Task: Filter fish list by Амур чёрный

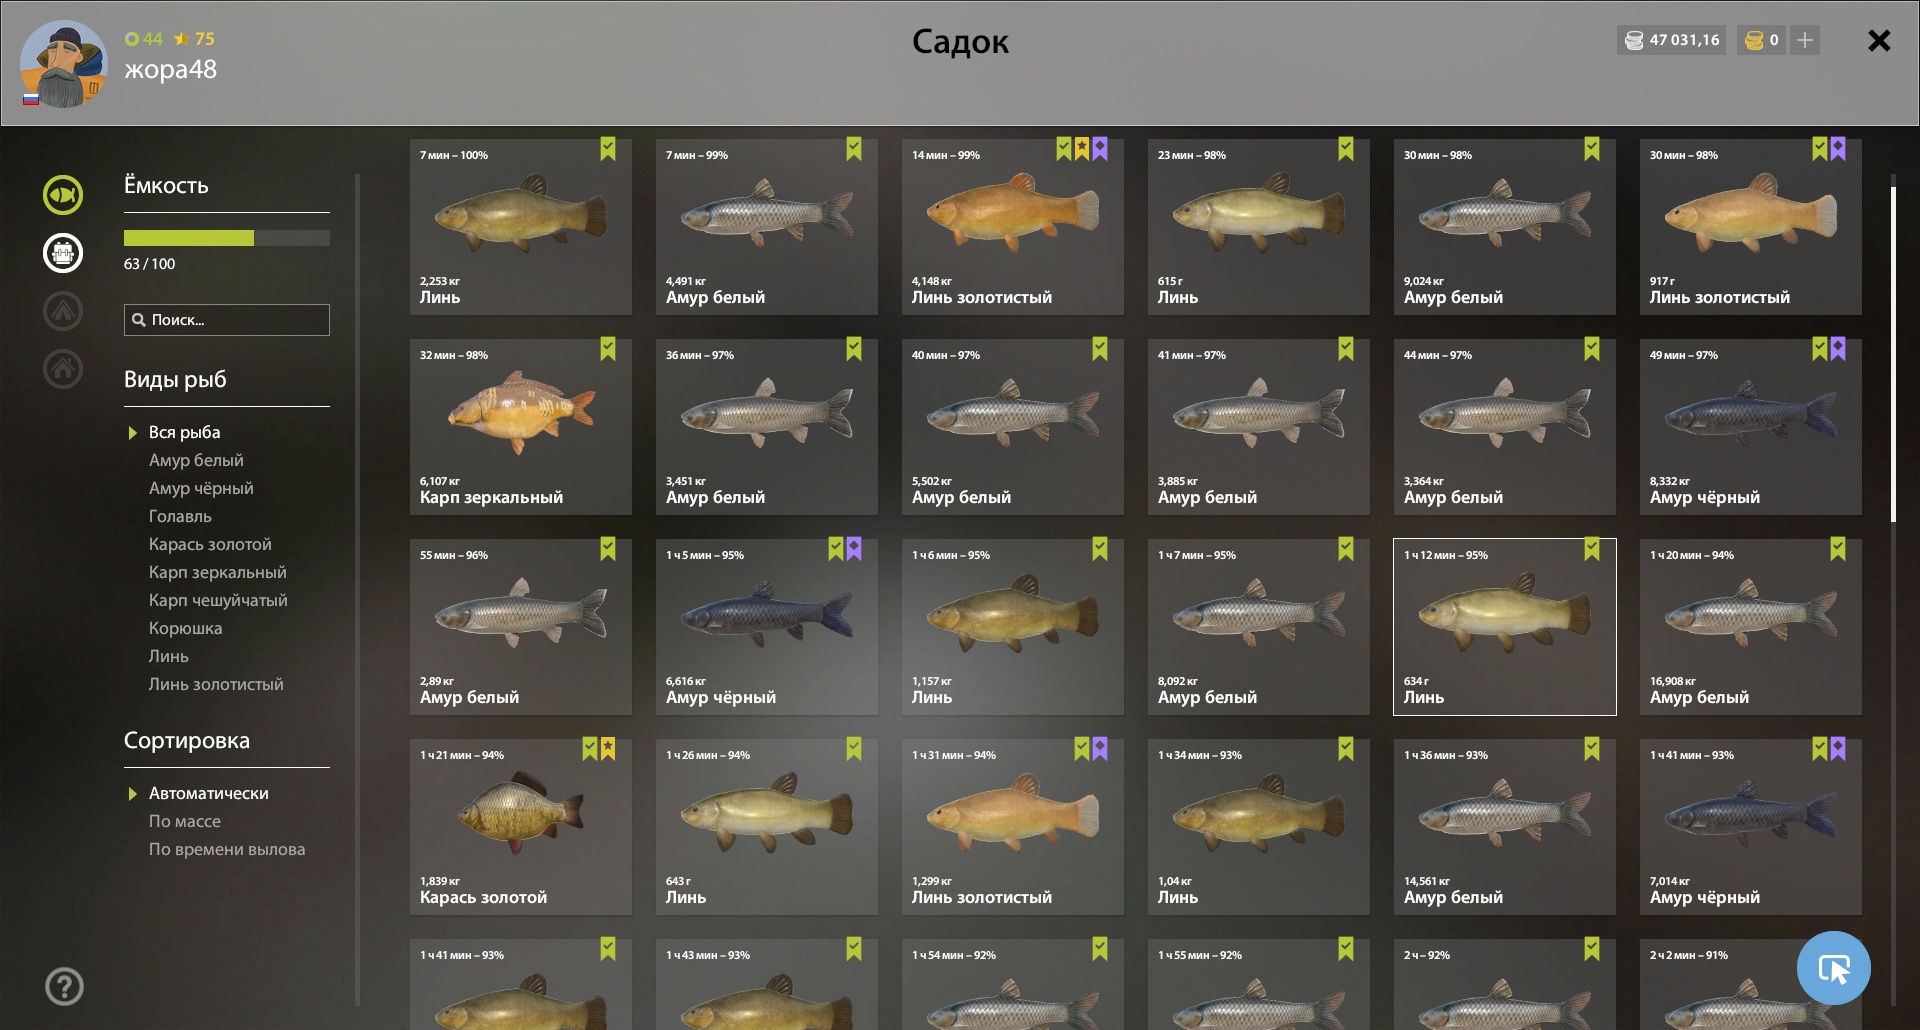Action: coord(201,488)
